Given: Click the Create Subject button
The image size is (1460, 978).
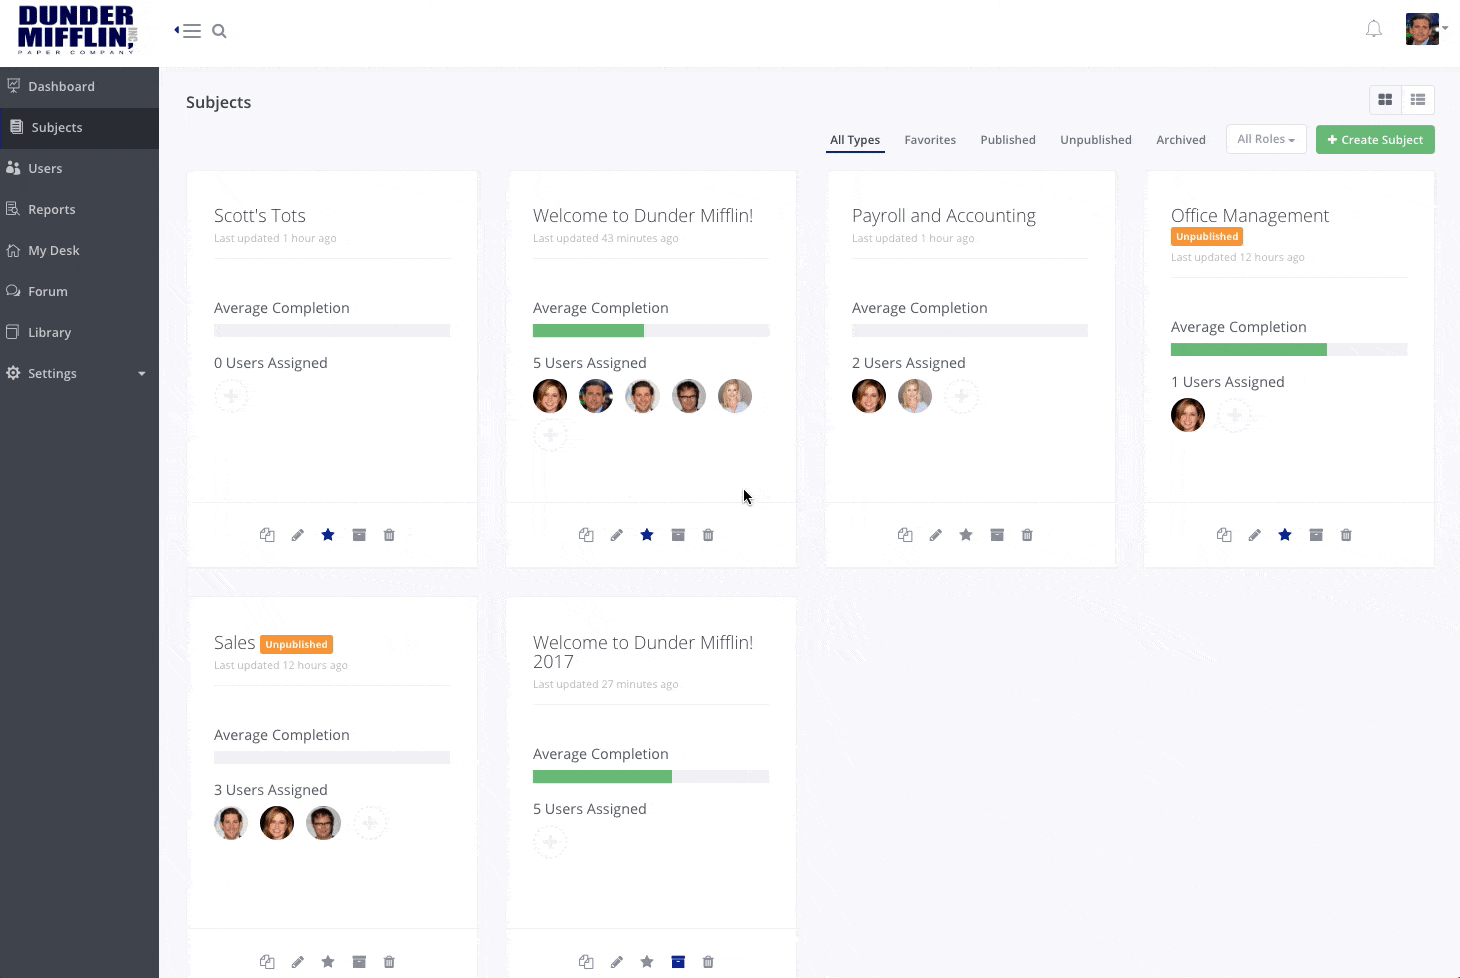Looking at the screenshot, I should pyautogui.click(x=1375, y=140).
